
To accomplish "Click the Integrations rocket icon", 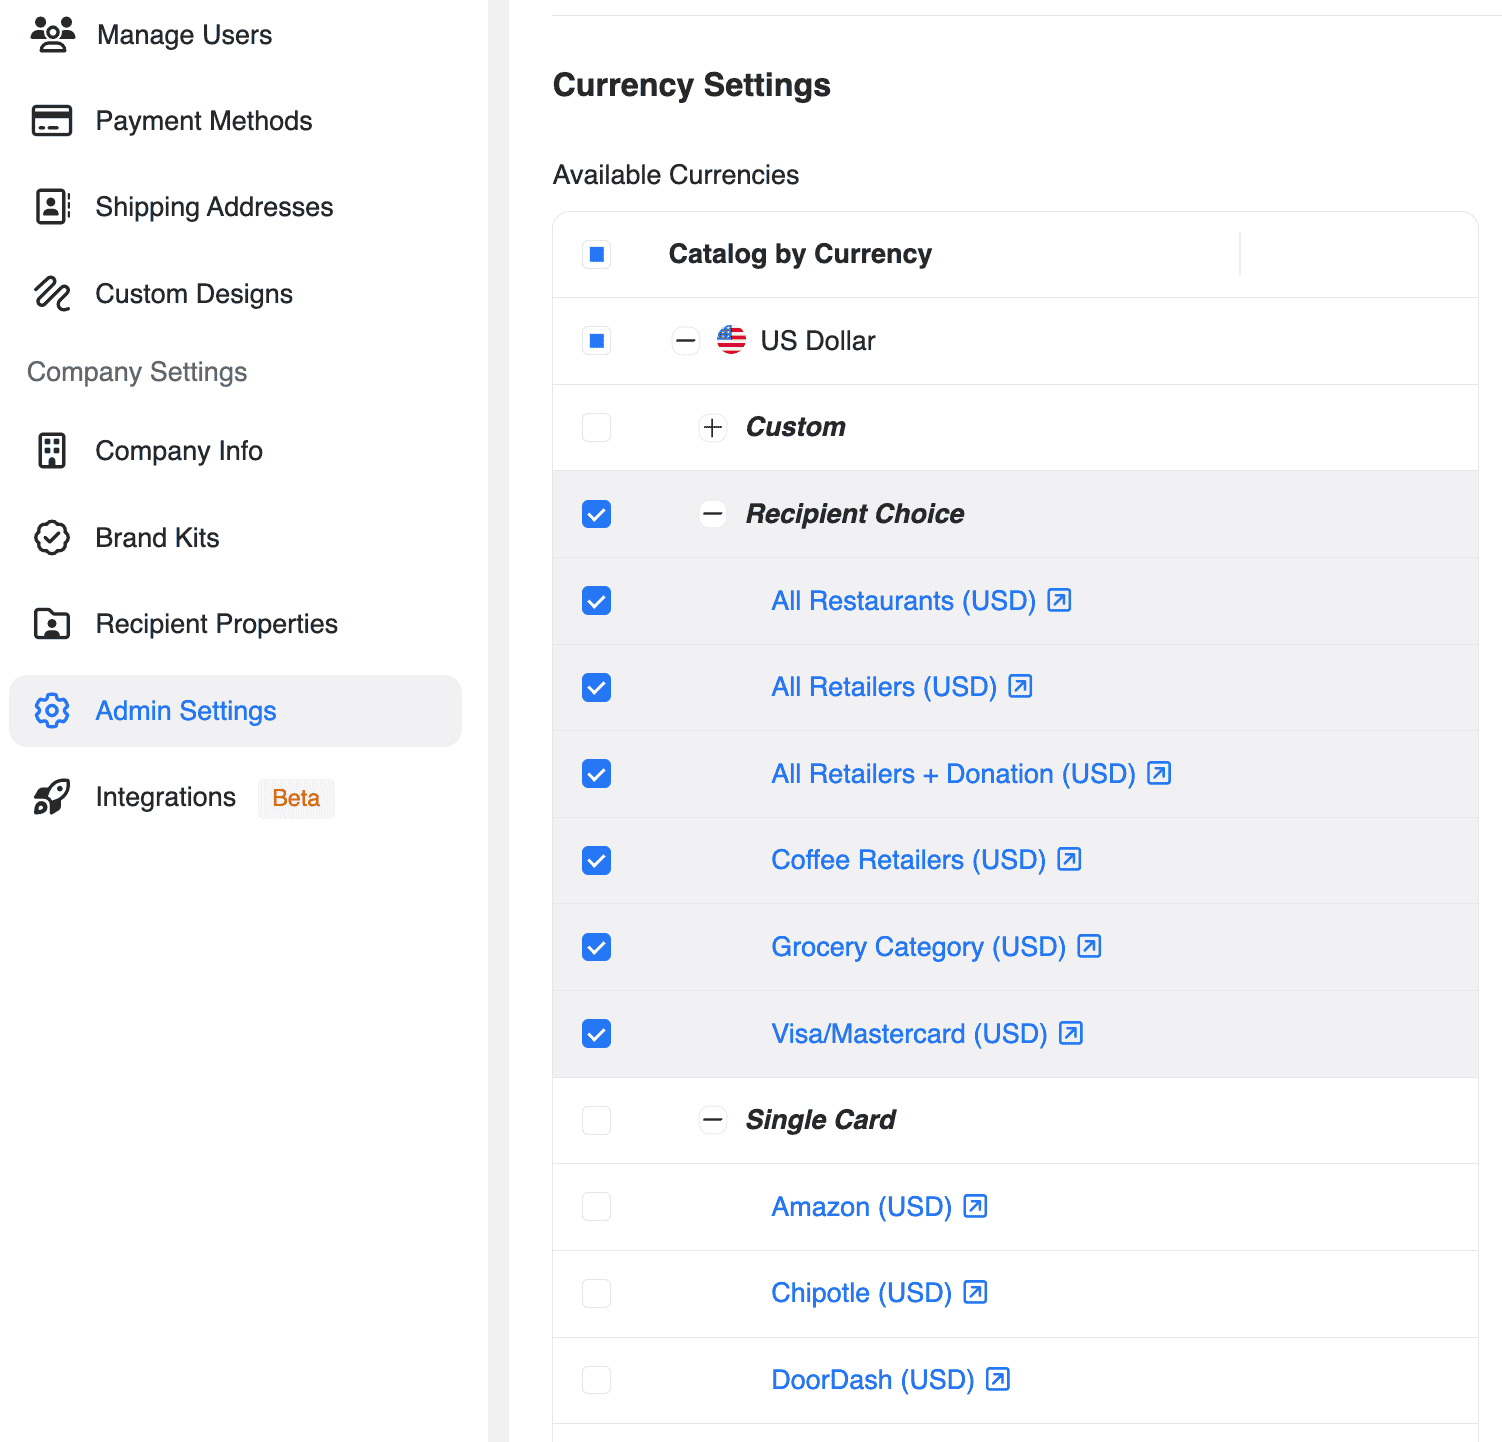I will (x=52, y=797).
